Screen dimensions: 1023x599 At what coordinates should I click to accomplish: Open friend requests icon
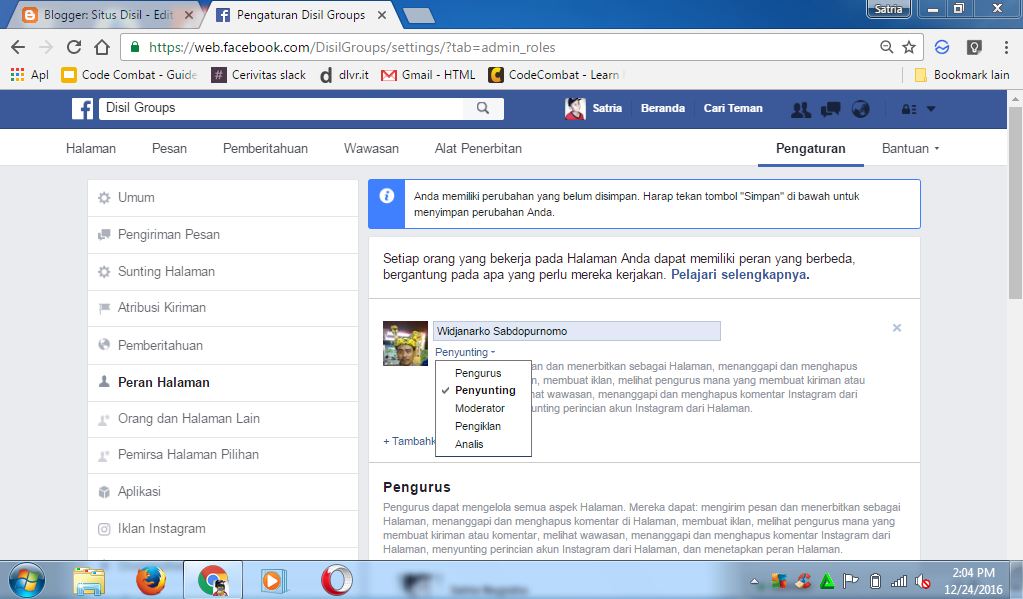pyautogui.click(x=801, y=109)
